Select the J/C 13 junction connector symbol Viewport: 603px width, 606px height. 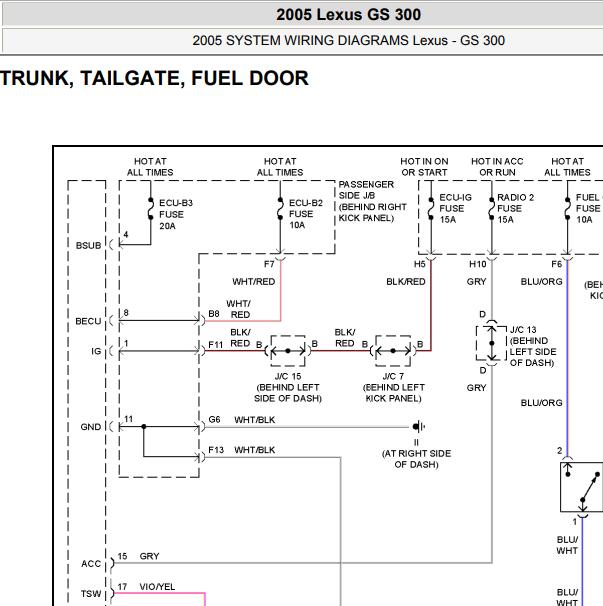tap(491, 343)
